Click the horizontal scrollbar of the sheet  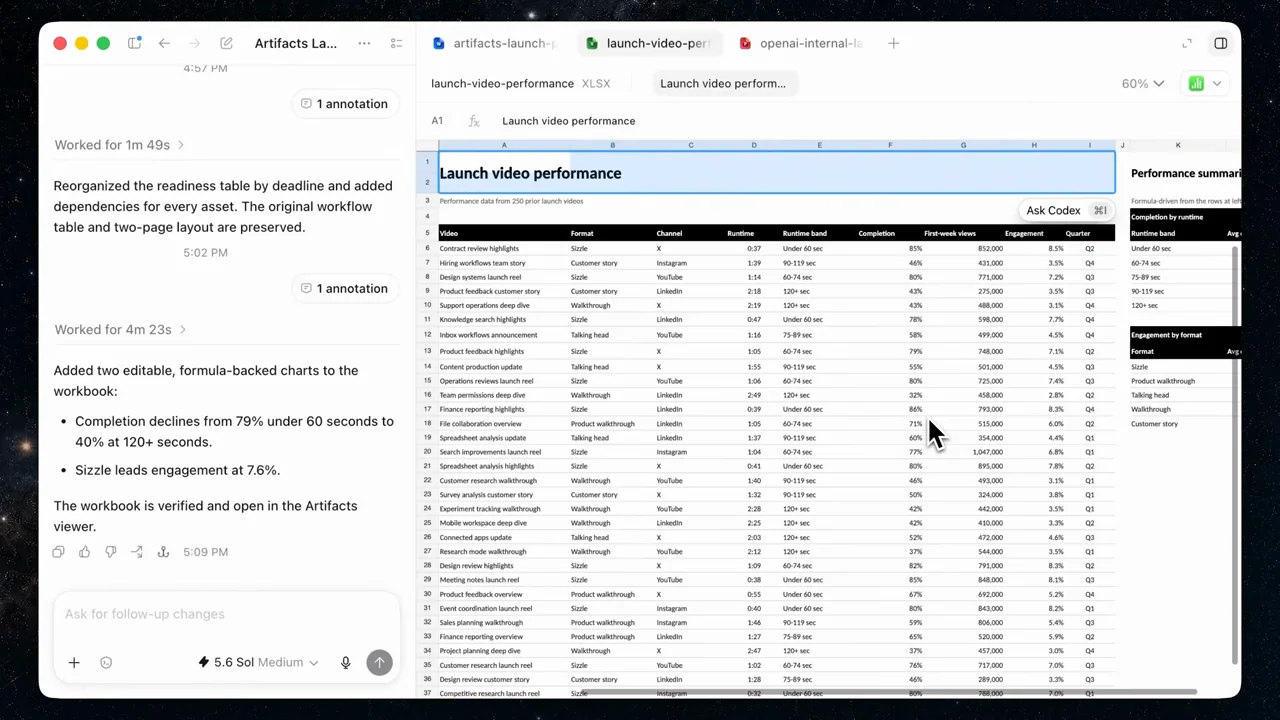(888, 692)
